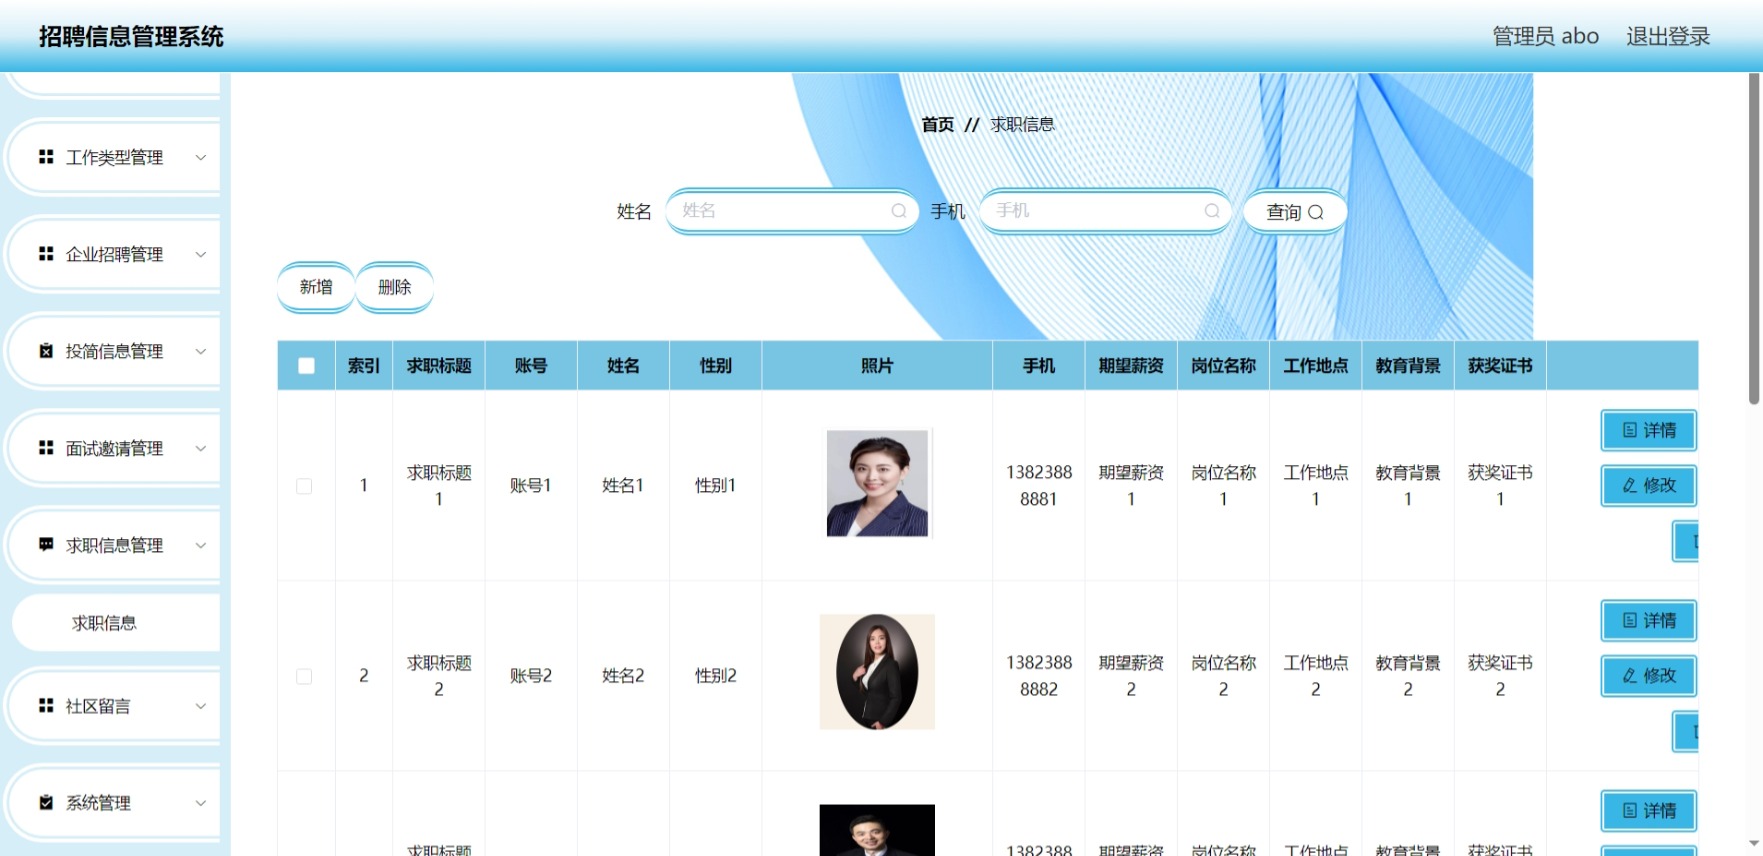
Task: Expand 社区留言 menu chevron
Action: coord(200,706)
